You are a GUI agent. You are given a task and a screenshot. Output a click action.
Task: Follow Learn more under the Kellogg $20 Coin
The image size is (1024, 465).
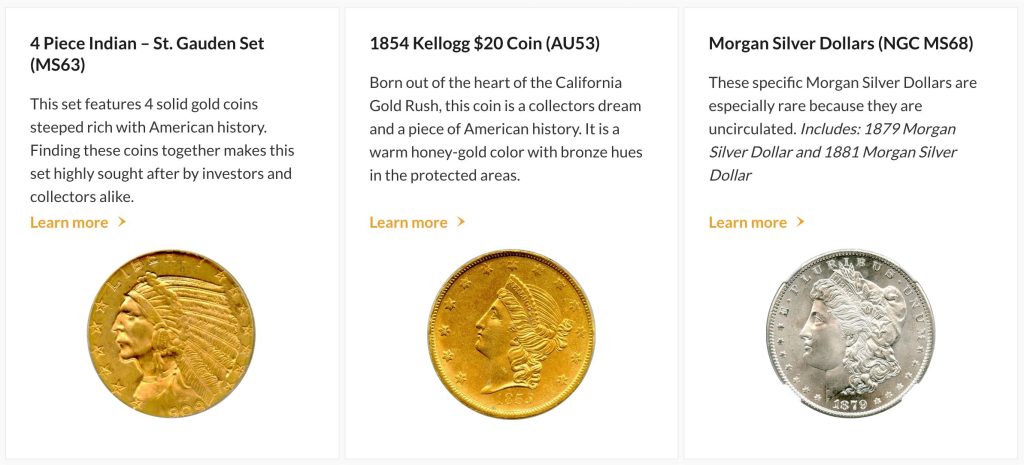click(408, 222)
